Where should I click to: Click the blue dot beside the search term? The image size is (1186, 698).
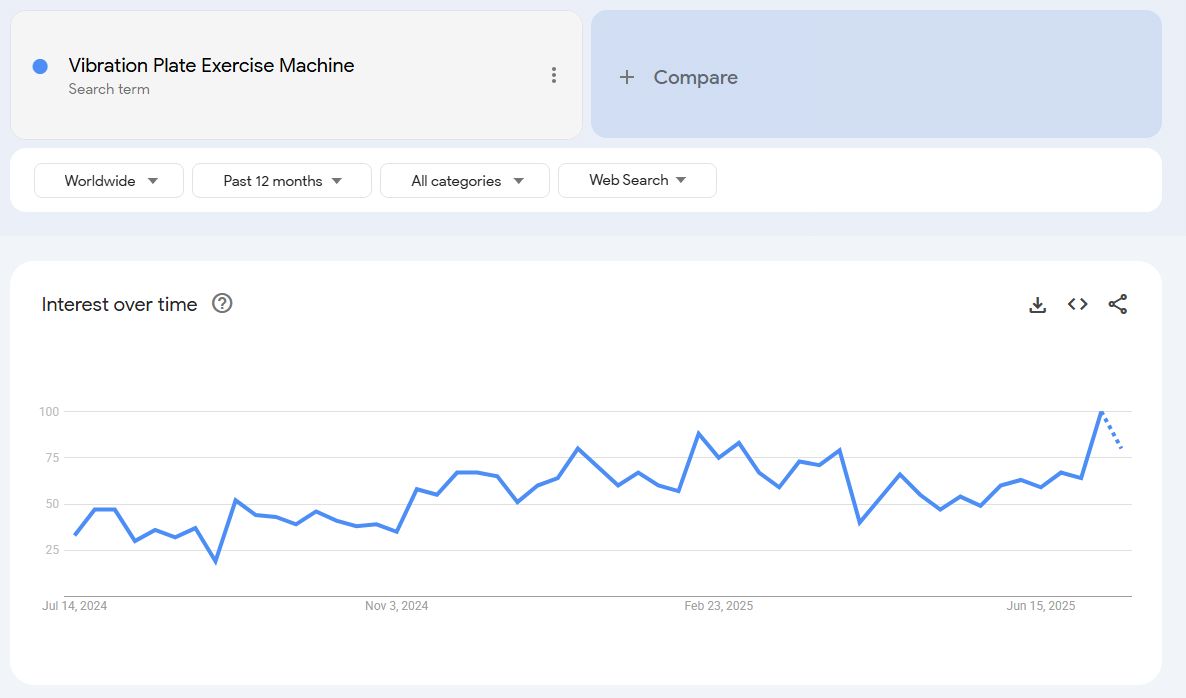(x=40, y=66)
